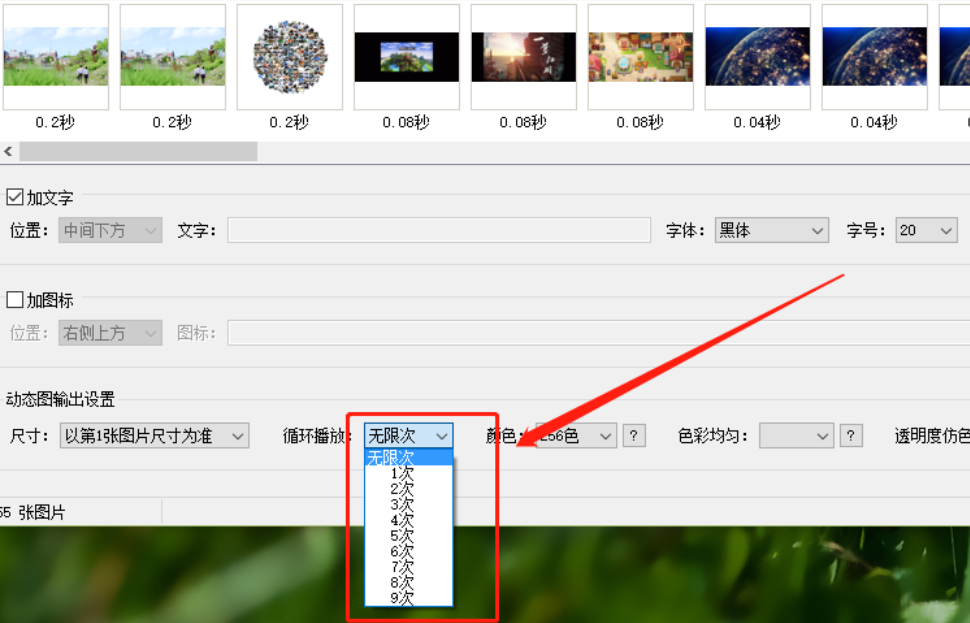Select the second 0.2秒 meadow frame thumbnail

tap(173, 57)
